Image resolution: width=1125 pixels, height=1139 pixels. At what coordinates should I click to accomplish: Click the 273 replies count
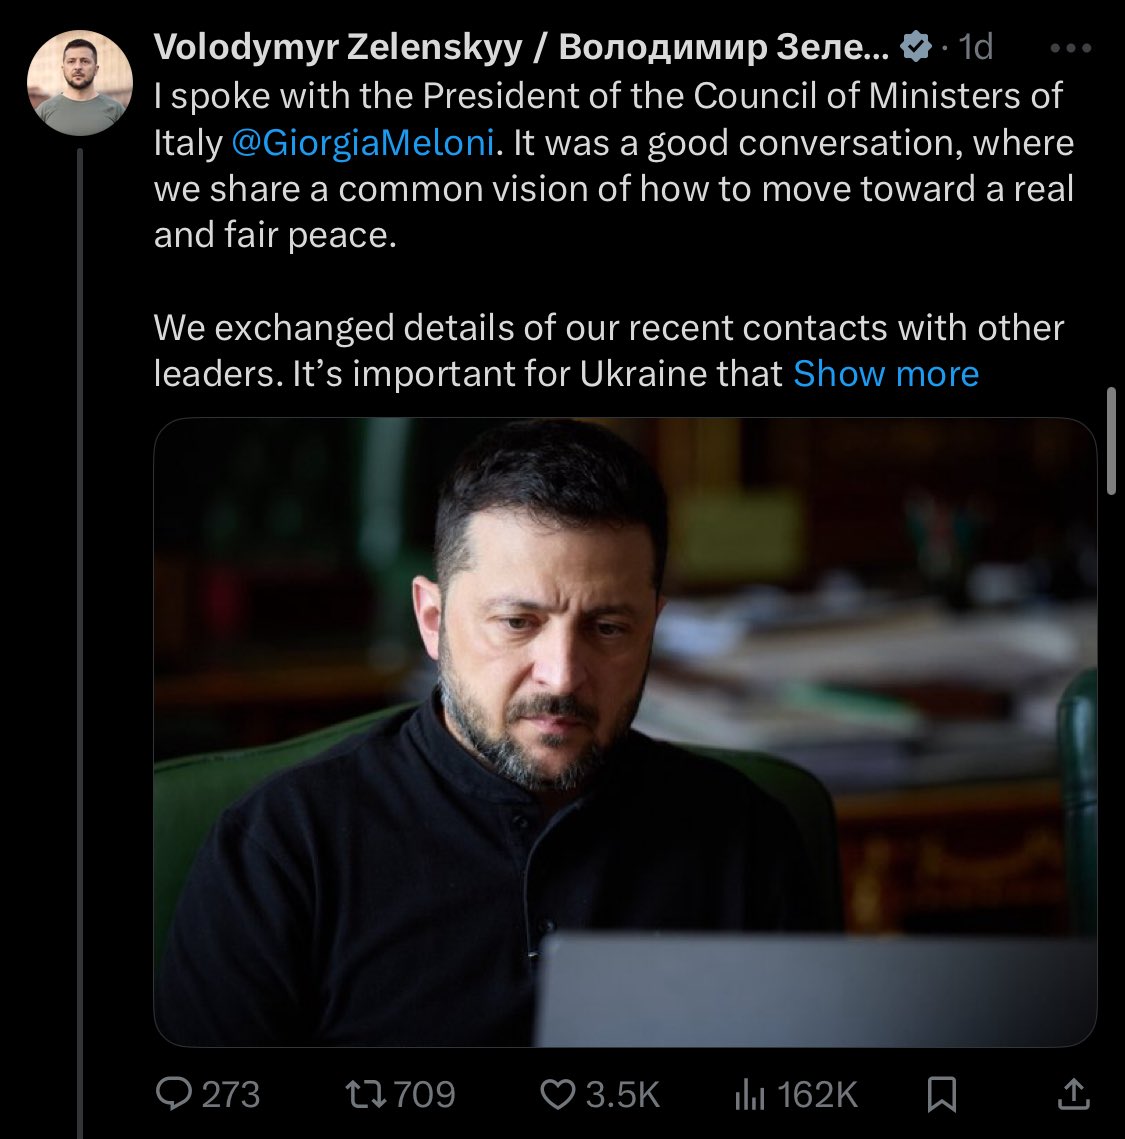point(230,1094)
